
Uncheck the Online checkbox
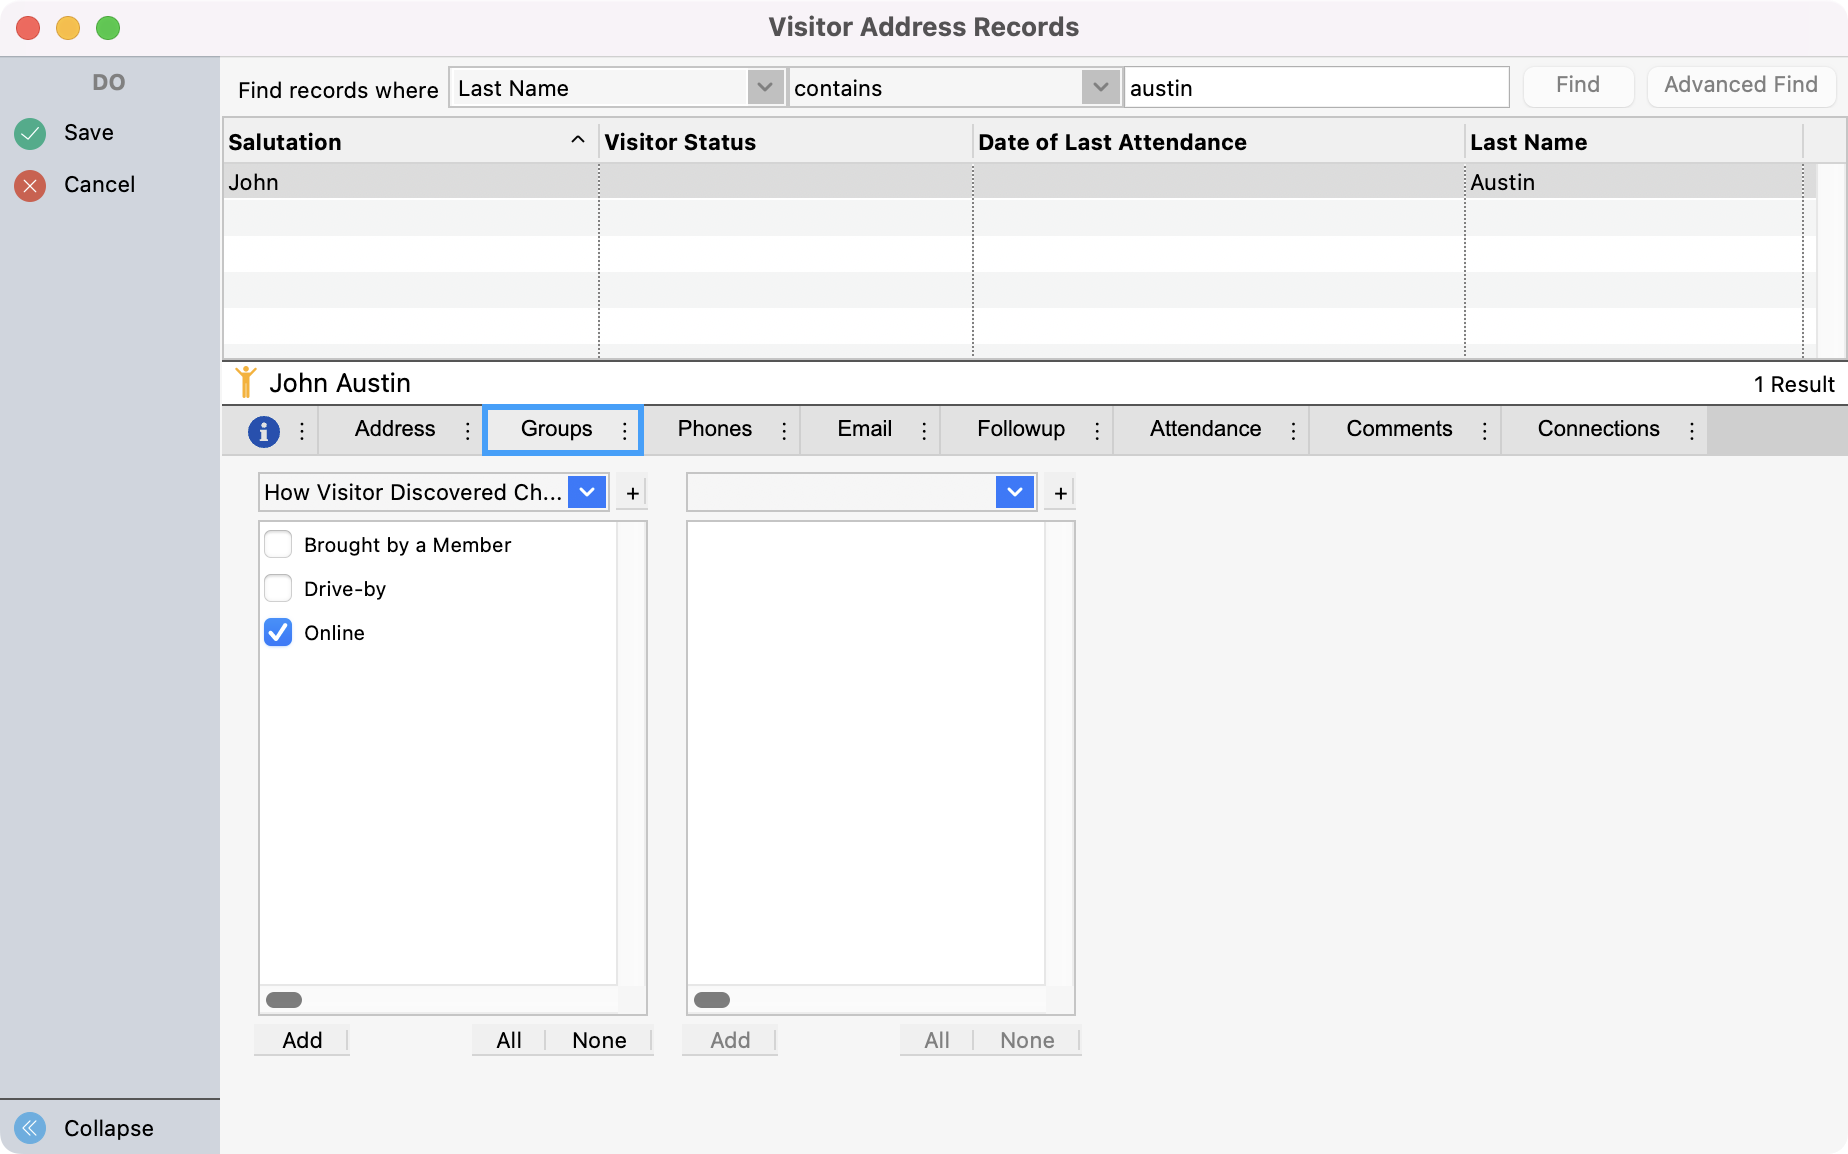(x=278, y=632)
